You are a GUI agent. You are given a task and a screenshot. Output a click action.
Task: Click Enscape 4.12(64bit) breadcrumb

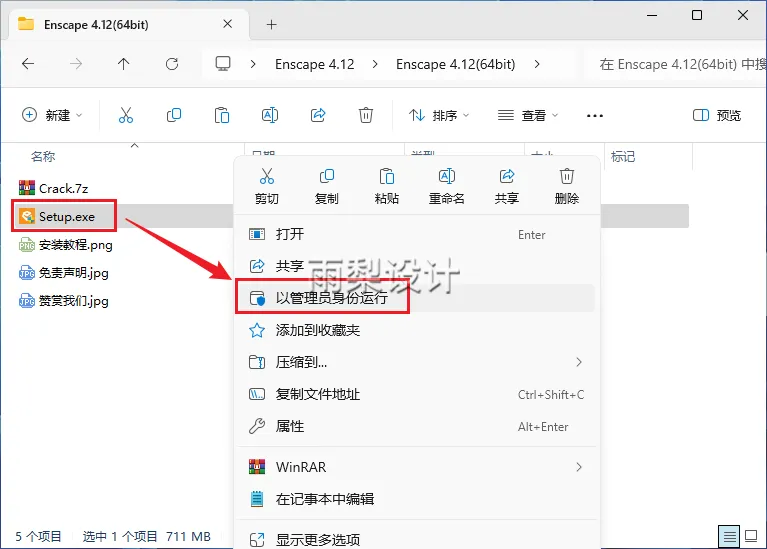coord(455,64)
